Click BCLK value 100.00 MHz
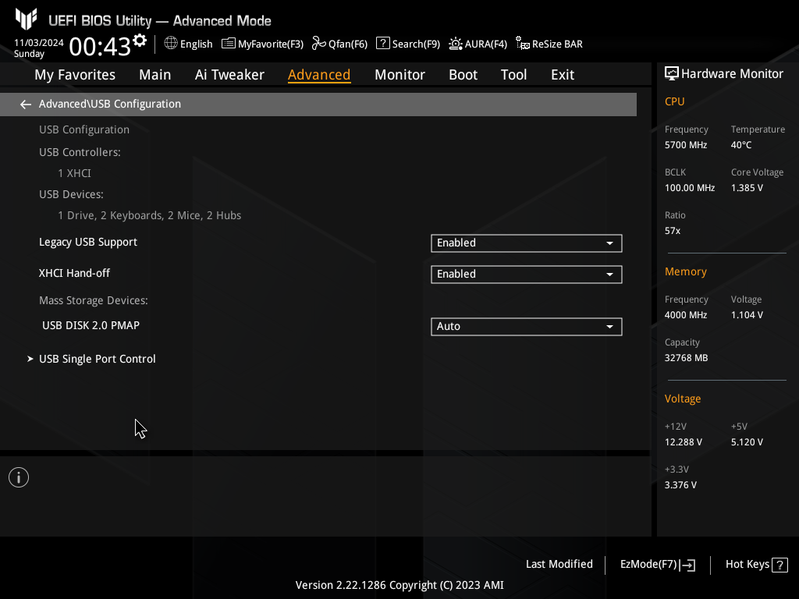Screen dimensions: 799x599 (689, 188)
